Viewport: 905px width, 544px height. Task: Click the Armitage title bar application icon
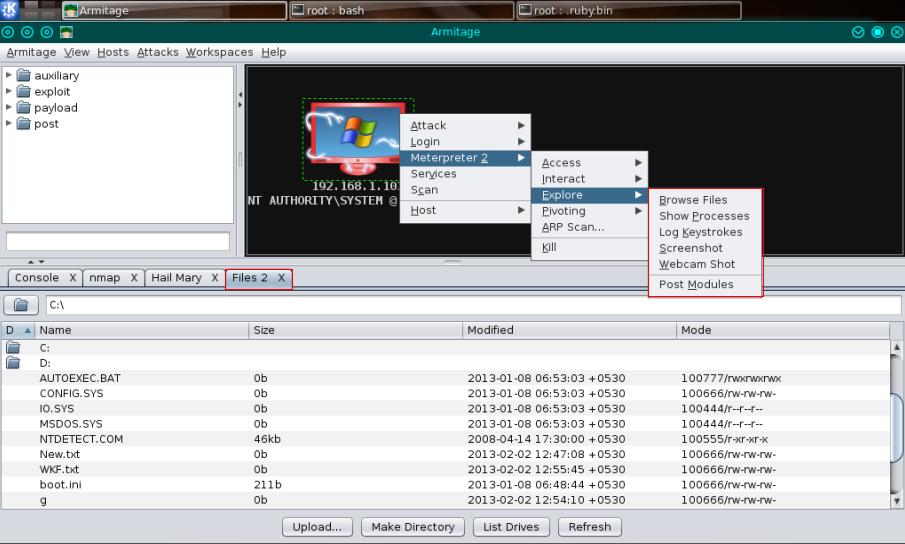66,32
